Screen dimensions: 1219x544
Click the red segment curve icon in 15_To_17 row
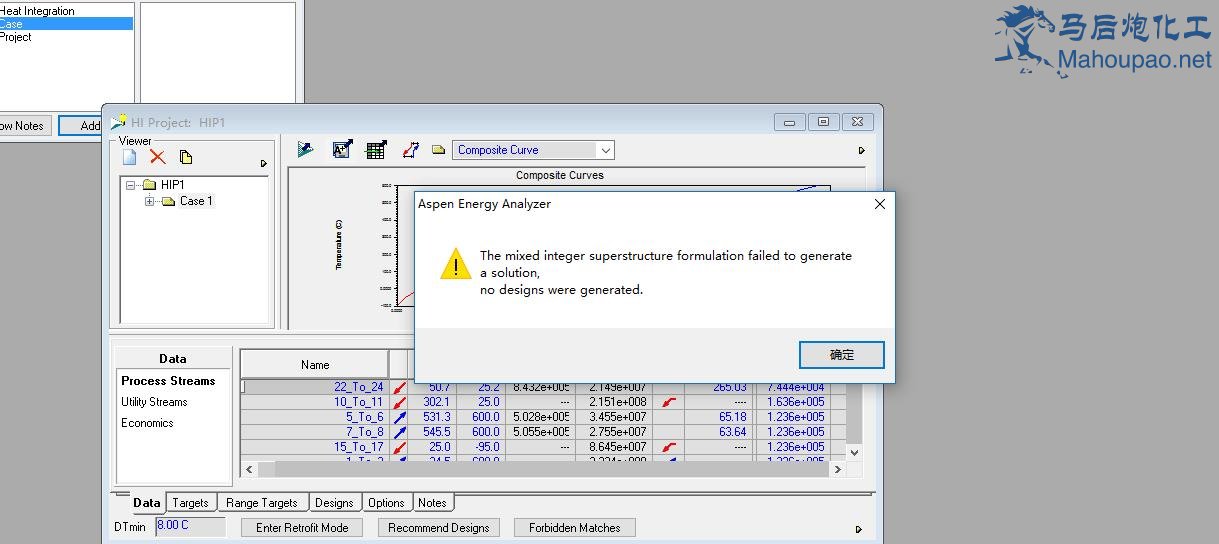pos(669,447)
